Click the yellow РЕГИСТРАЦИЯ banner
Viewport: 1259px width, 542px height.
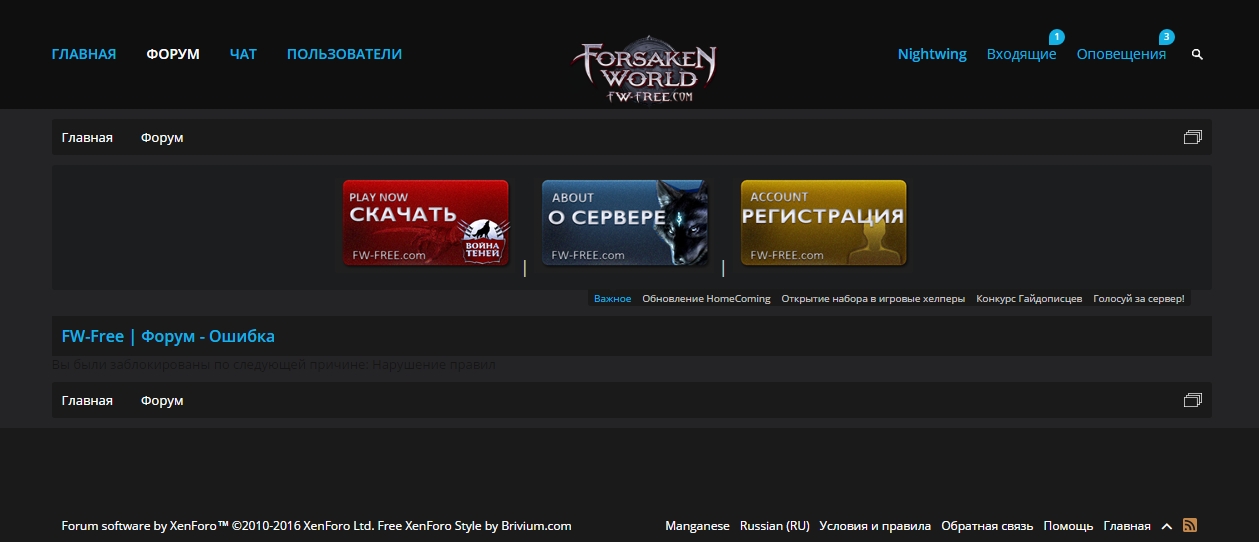(x=824, y=223)
